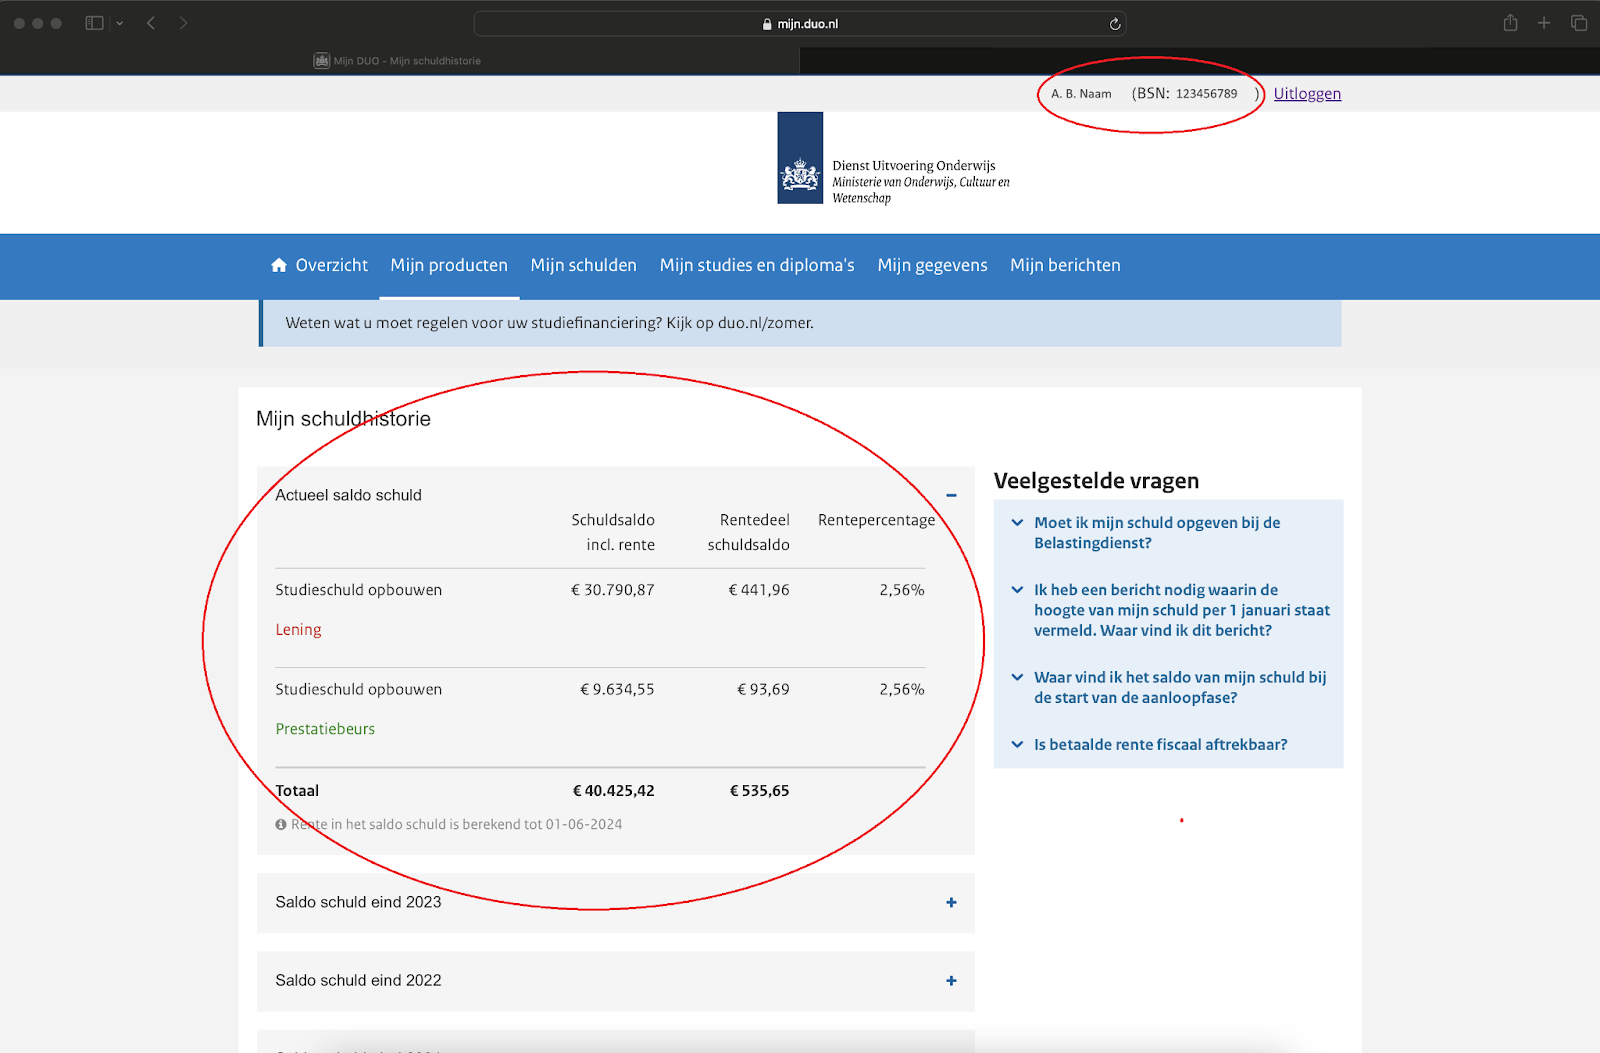Expand chevron for rente fiscaal aftrekbaar question
This screenshot has height=1053, width=1600.
coord(1017,745)
